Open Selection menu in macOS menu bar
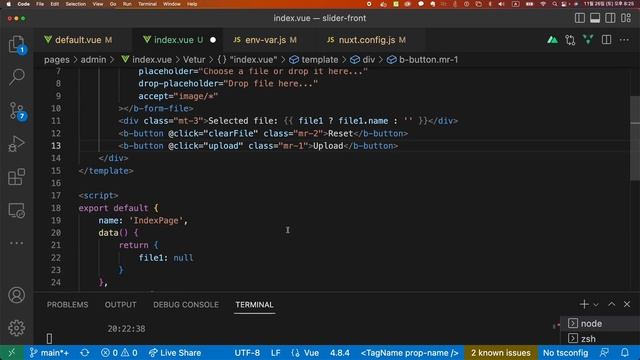The image size is (640, 360). (x=76, y=4)
